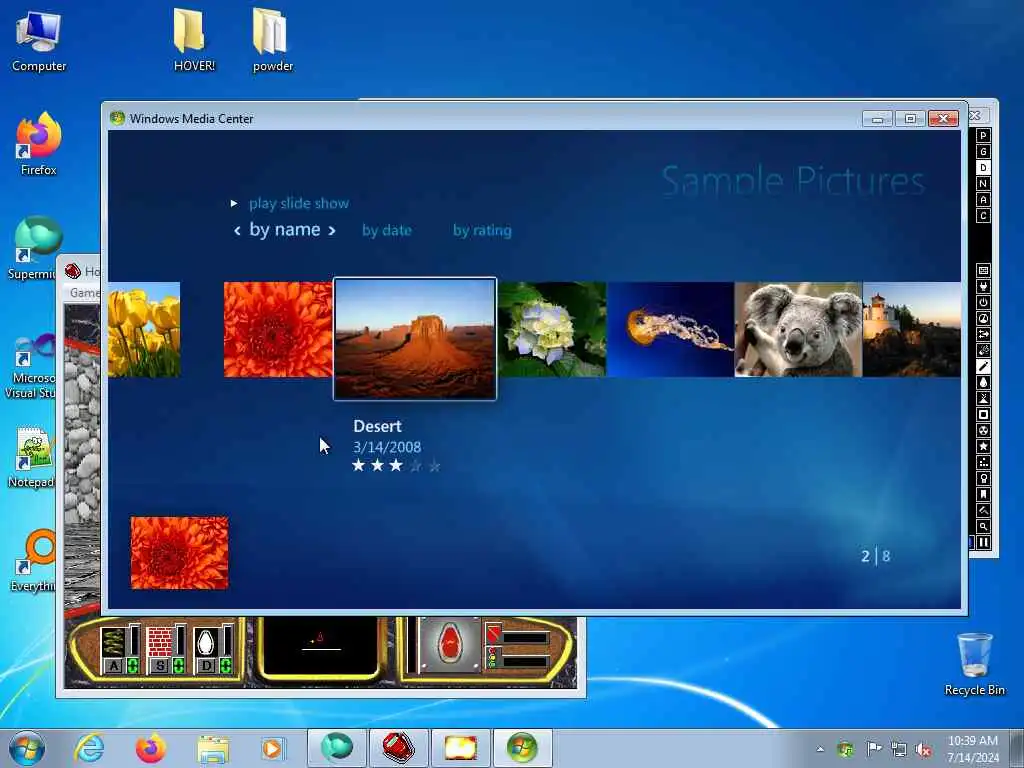Click the small chrysanthemum preview at the bottom left

pos(180,552)
